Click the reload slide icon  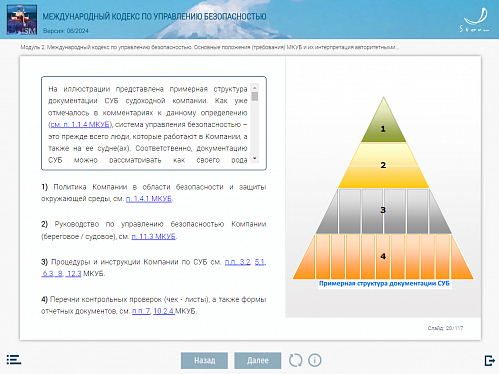(x=295, y=360)
